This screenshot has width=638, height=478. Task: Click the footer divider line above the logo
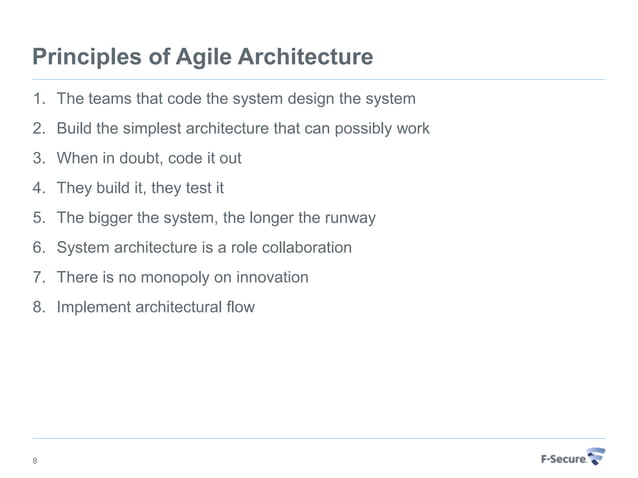tap(319, 438)
